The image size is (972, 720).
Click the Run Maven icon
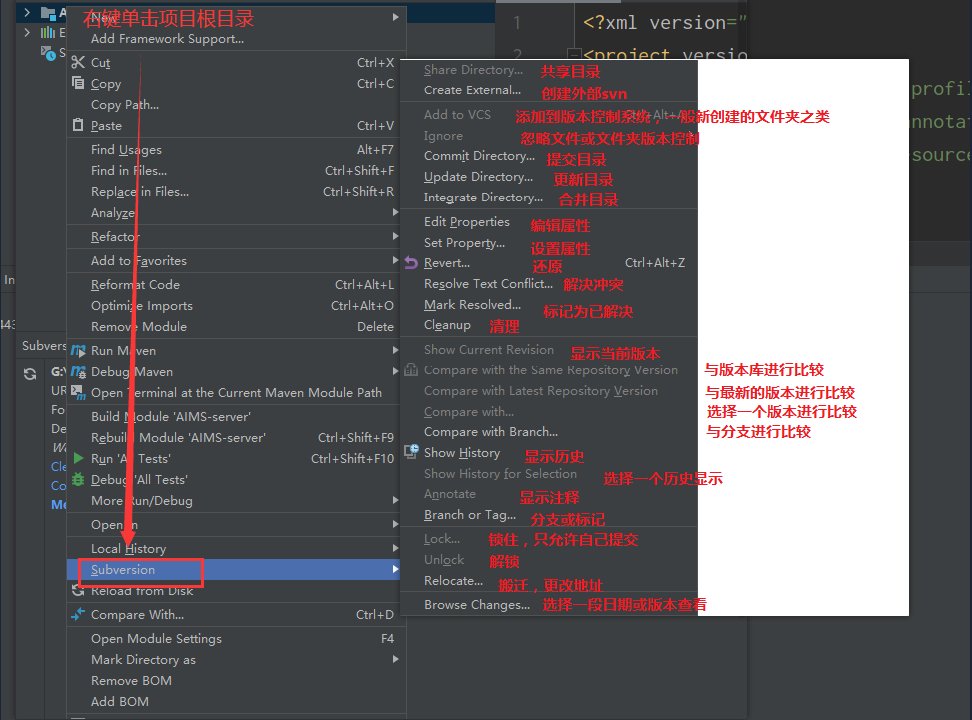pyautogui.click(x=78, y=350)
